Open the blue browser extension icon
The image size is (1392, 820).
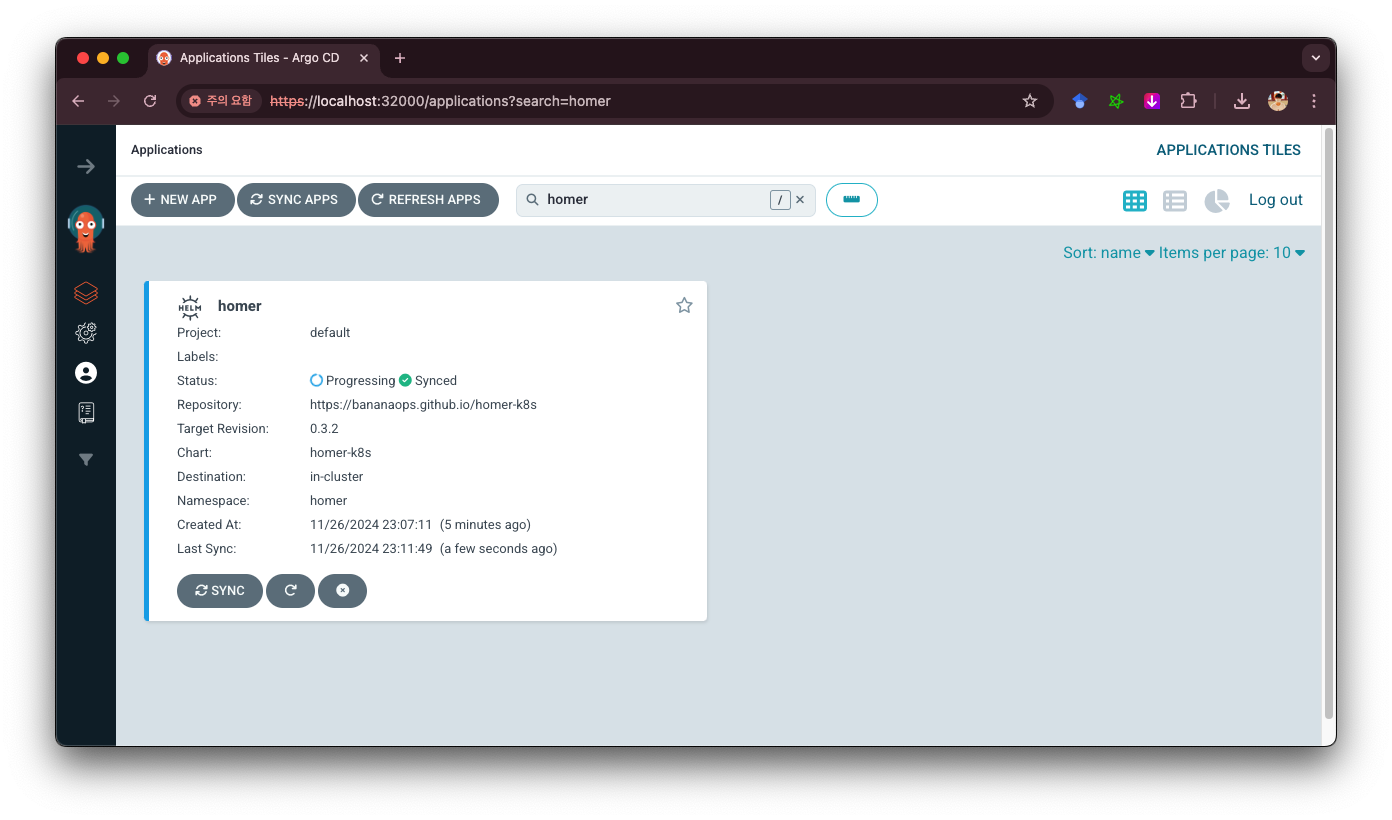(1079, 101)
